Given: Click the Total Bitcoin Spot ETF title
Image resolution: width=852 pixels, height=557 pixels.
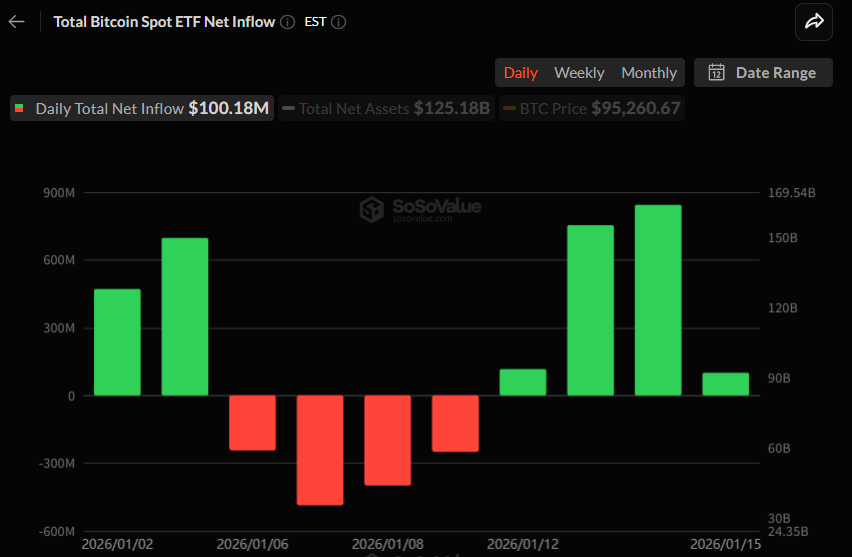Looking at the screenshot, I should 163,21.
